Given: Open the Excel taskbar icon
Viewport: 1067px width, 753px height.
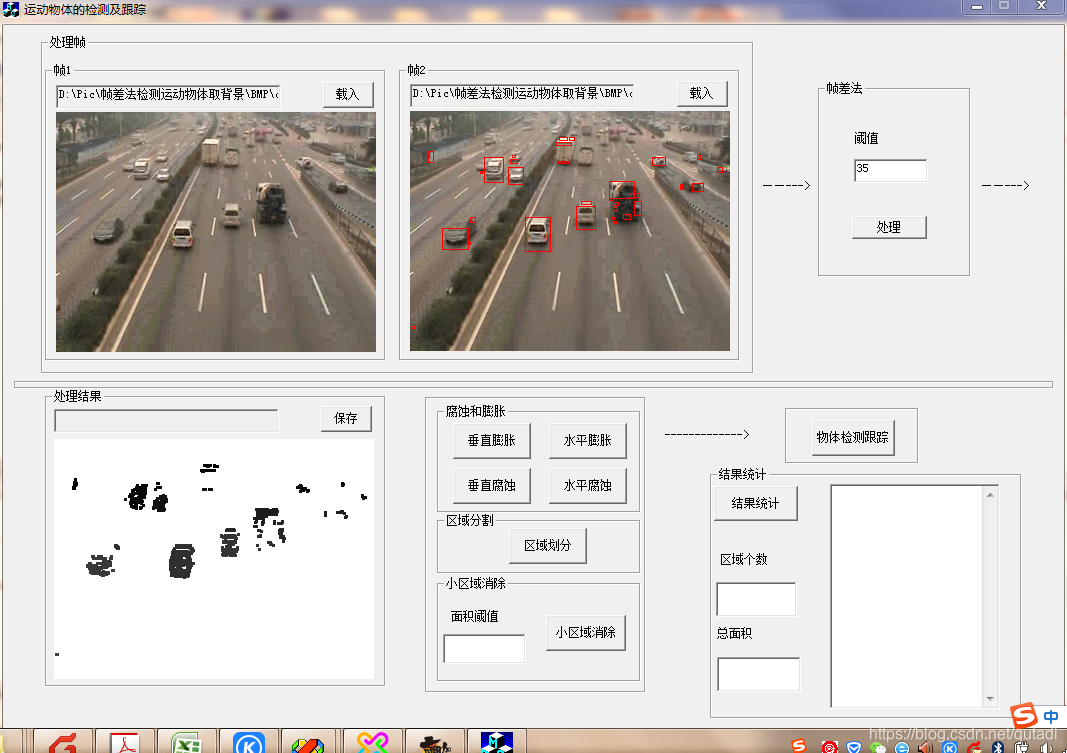Looking at the screenshot, I should tap(186, 742).
